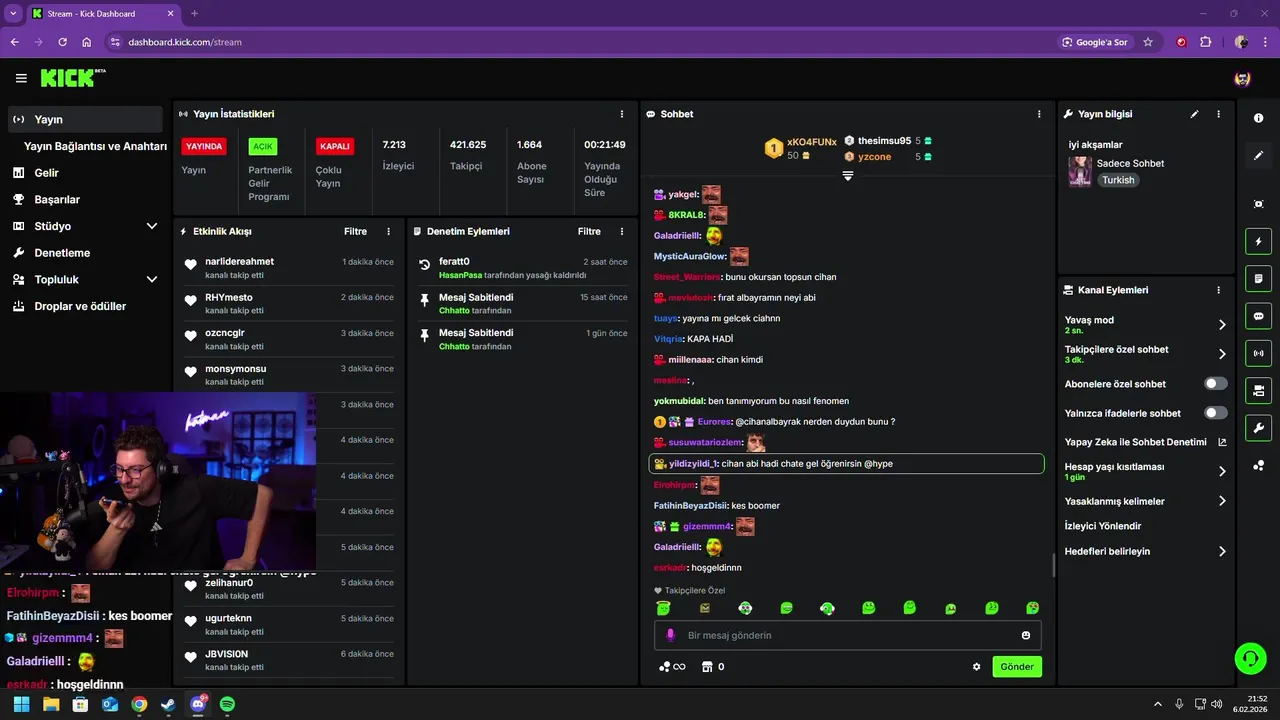The width and height of the screenshot is (1280, 720).
Task: Click the Sadece Sohbet category thumbnail
Action: click(x=1080, y=172)
